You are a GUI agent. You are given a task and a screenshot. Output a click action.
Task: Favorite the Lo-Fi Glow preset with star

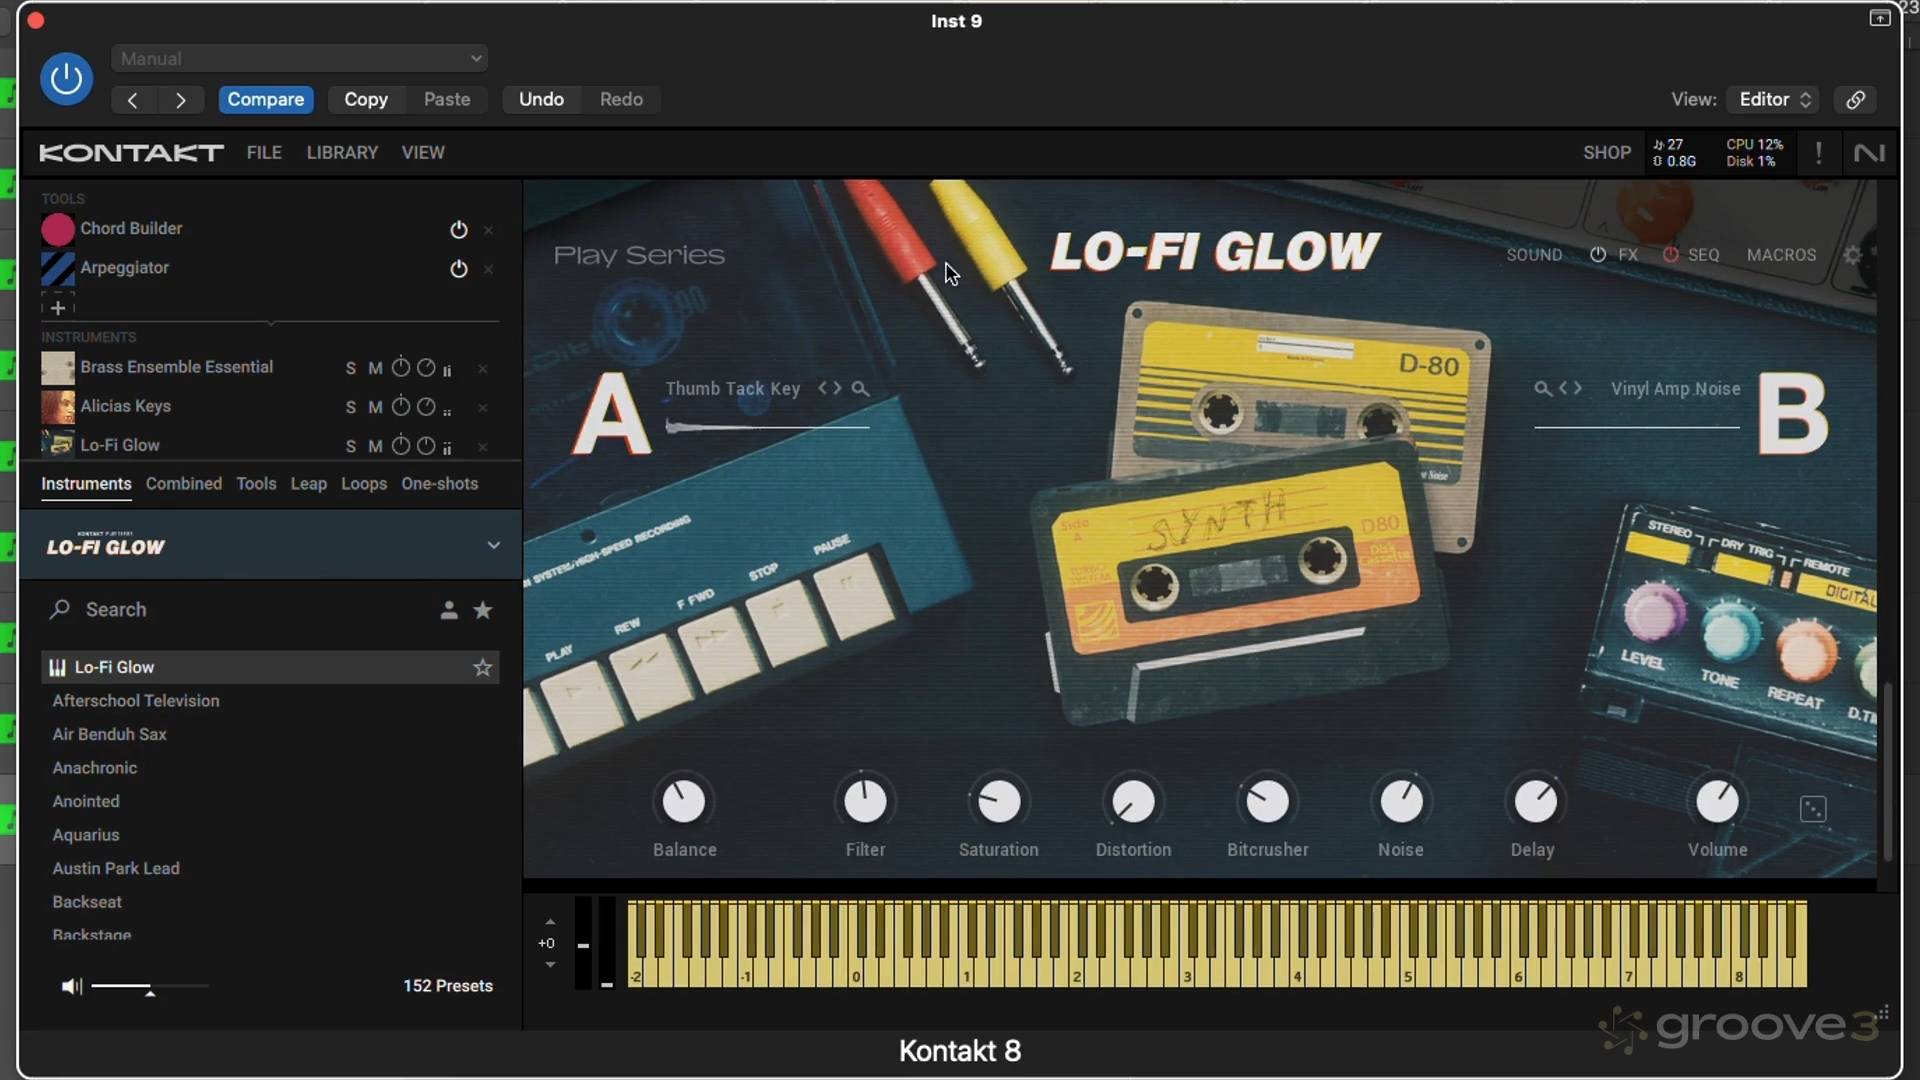pyautogui.click(x=483, y=667)
